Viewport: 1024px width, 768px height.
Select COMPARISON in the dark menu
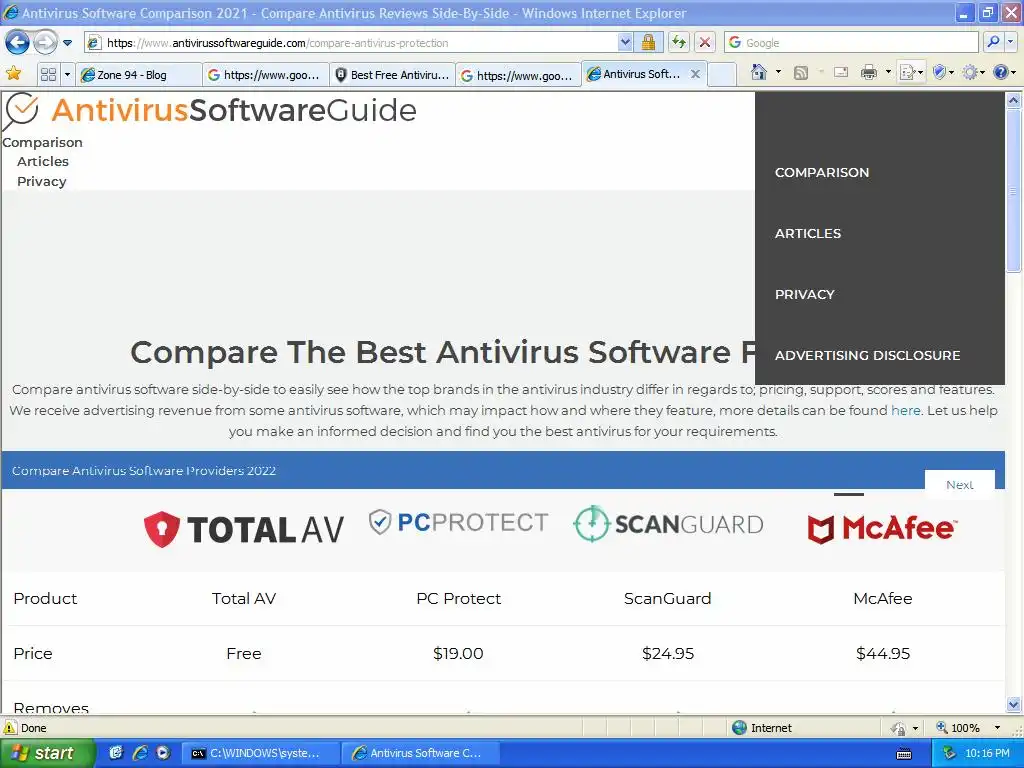coord(822,172)
